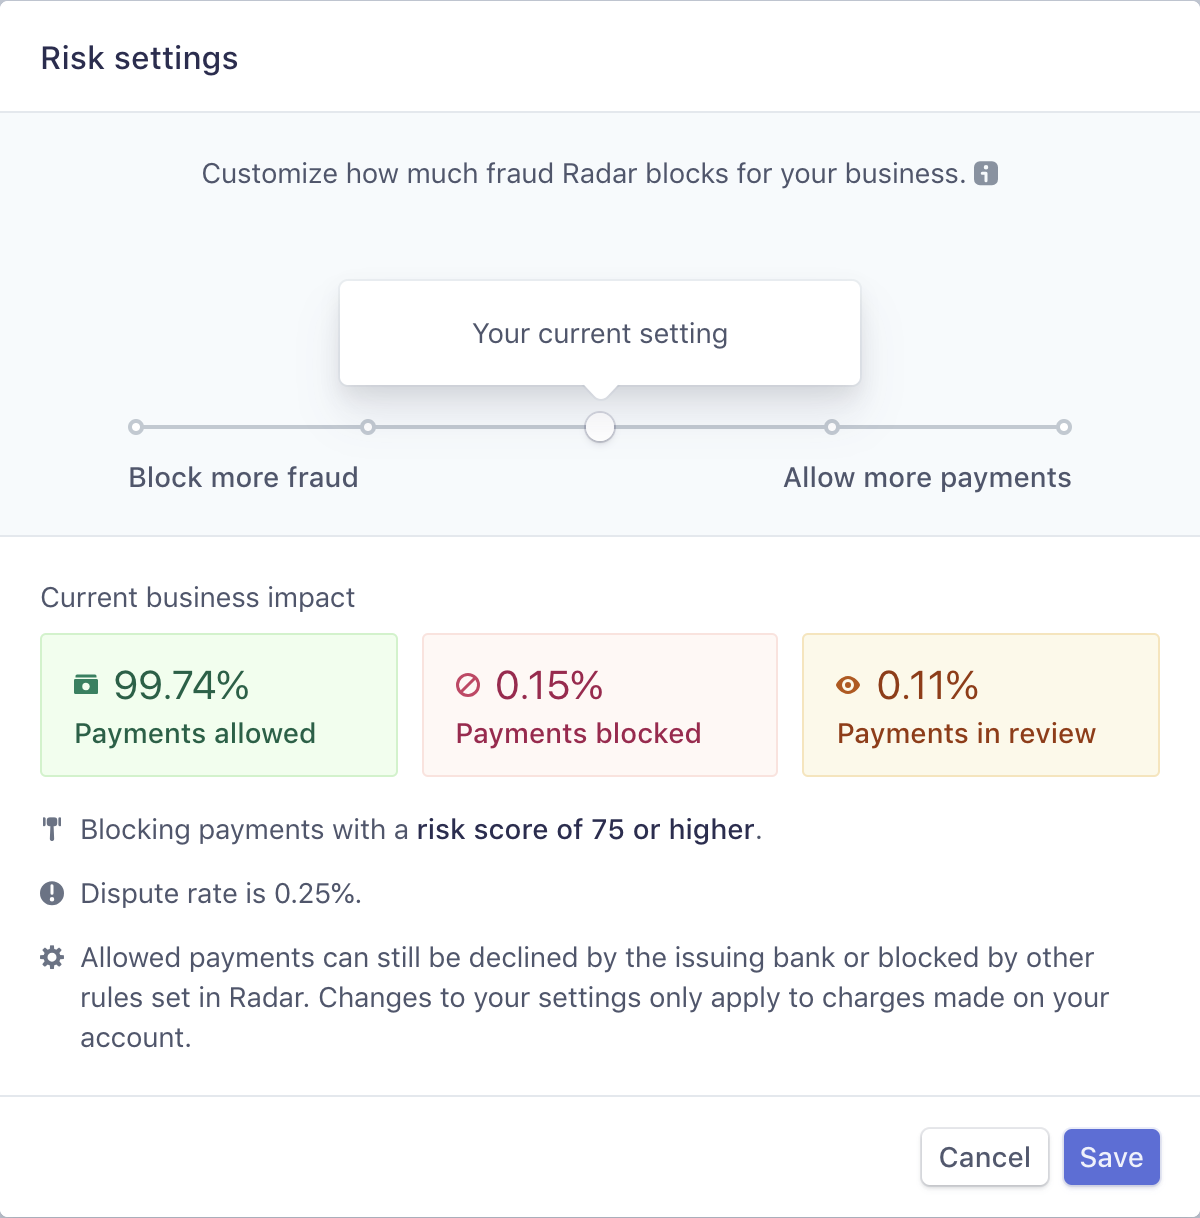
Task: Click the hammer icon beside blocking rule
Action: [x=52, y=829]
